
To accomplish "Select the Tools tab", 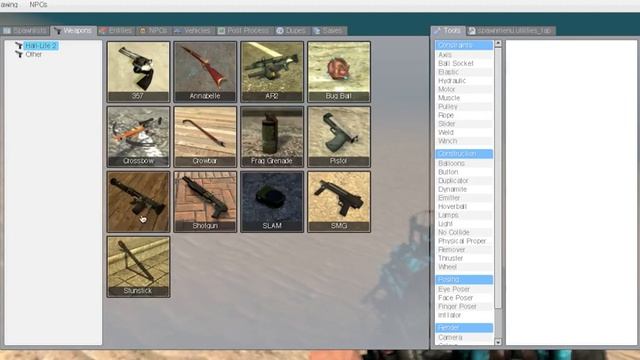I will (448, 31).
